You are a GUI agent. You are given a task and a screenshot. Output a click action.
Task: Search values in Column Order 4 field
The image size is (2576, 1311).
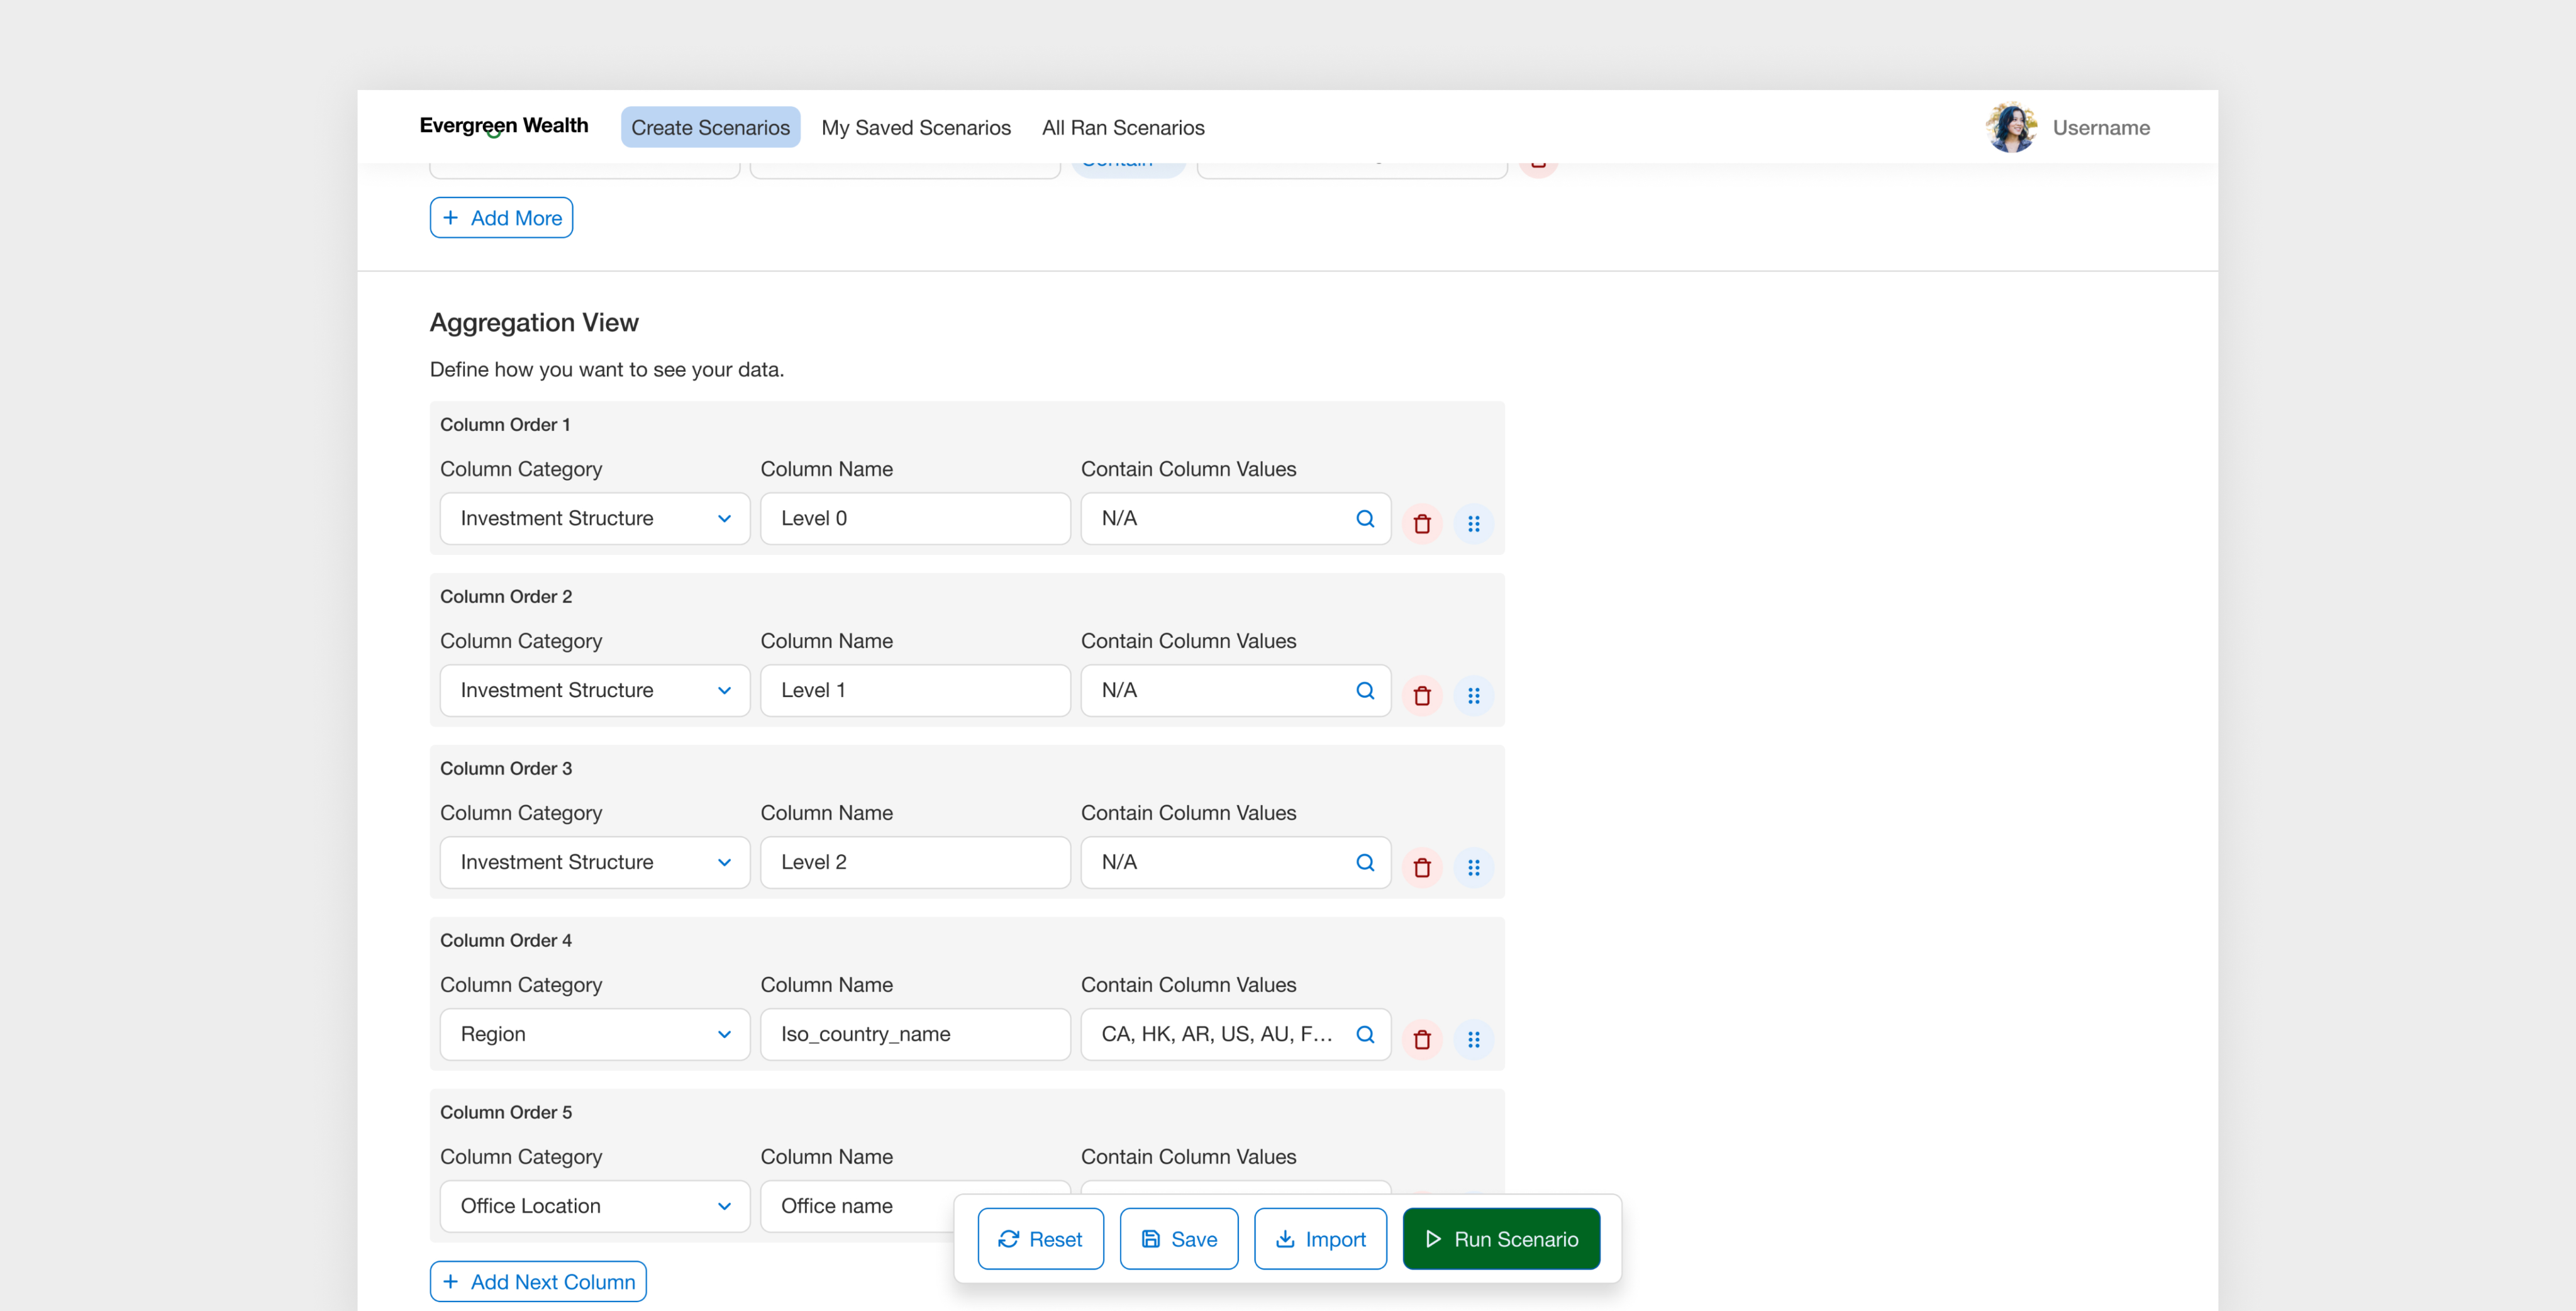pyautogui.click(x=1364, y=1034)
